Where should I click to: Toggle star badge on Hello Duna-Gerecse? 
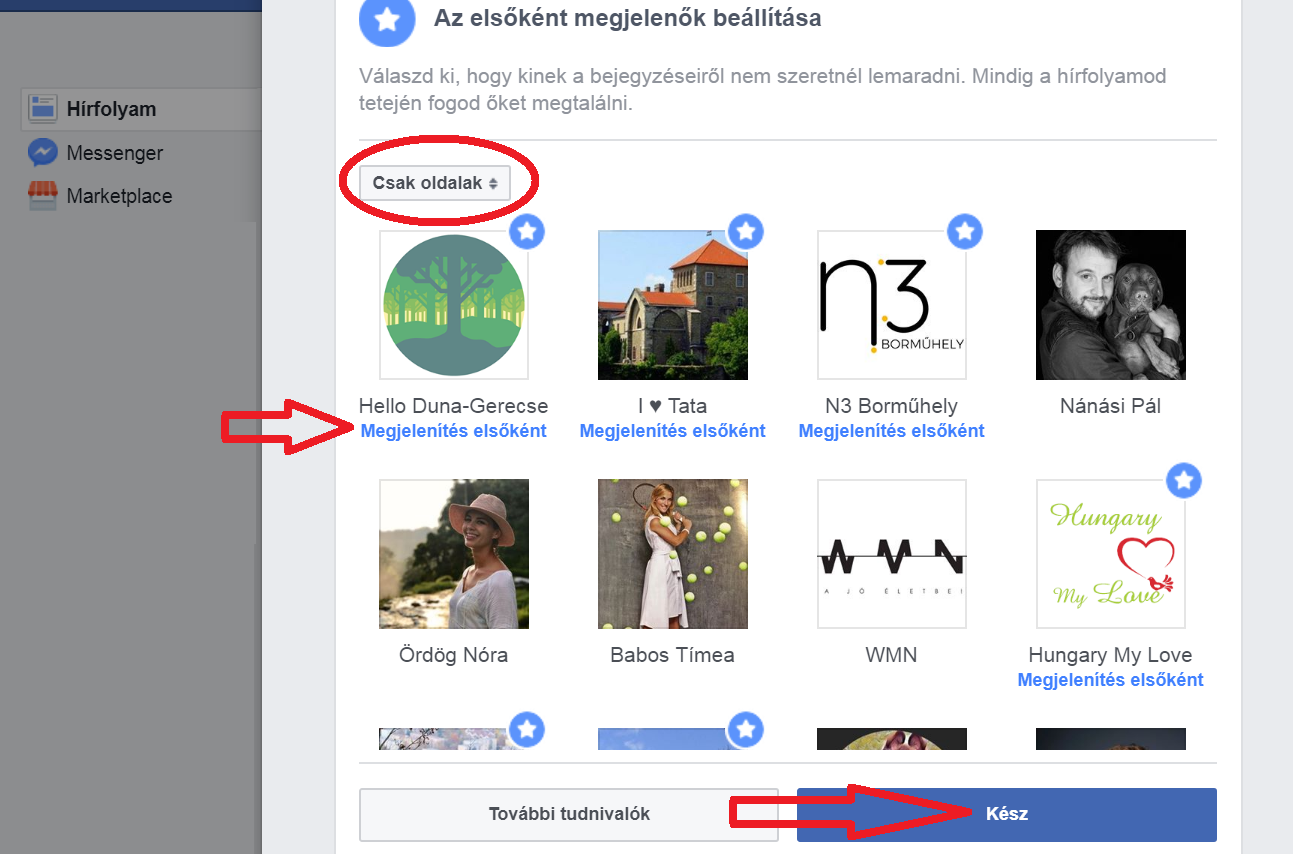click(527, 232)
